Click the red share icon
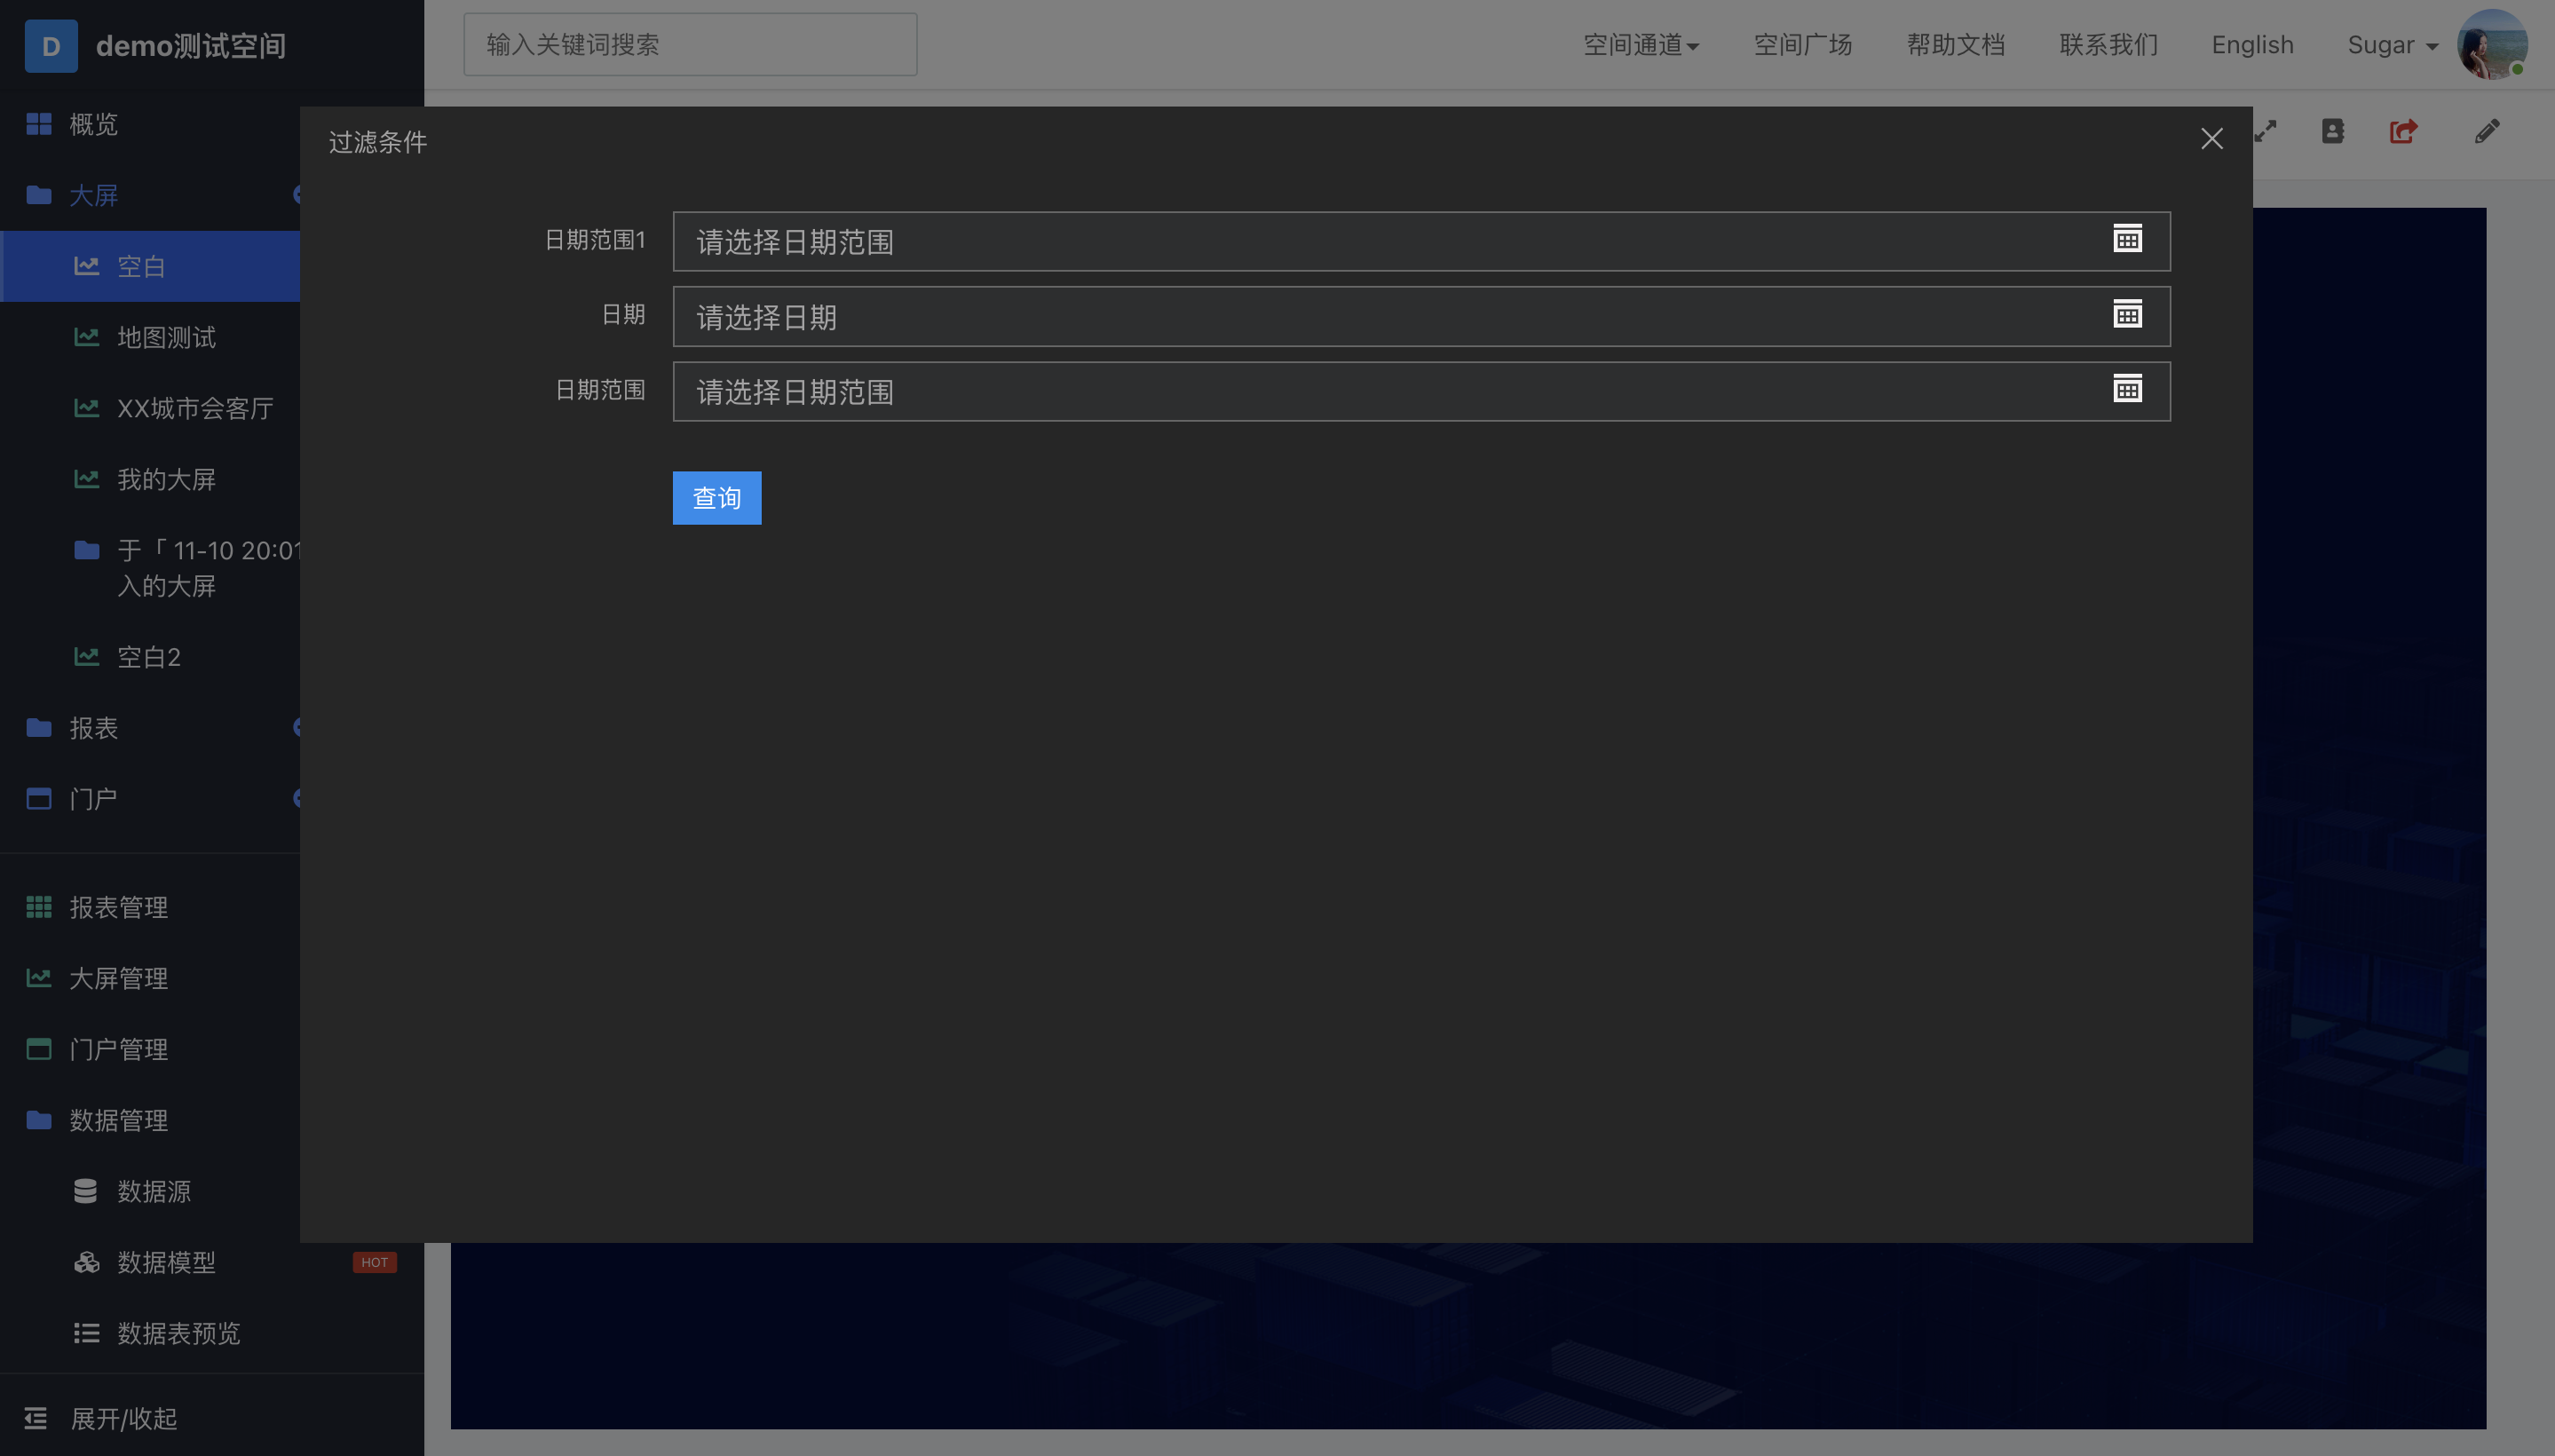The width and height of the screenshot is (2555, 1456). (x=2404, y=131)
